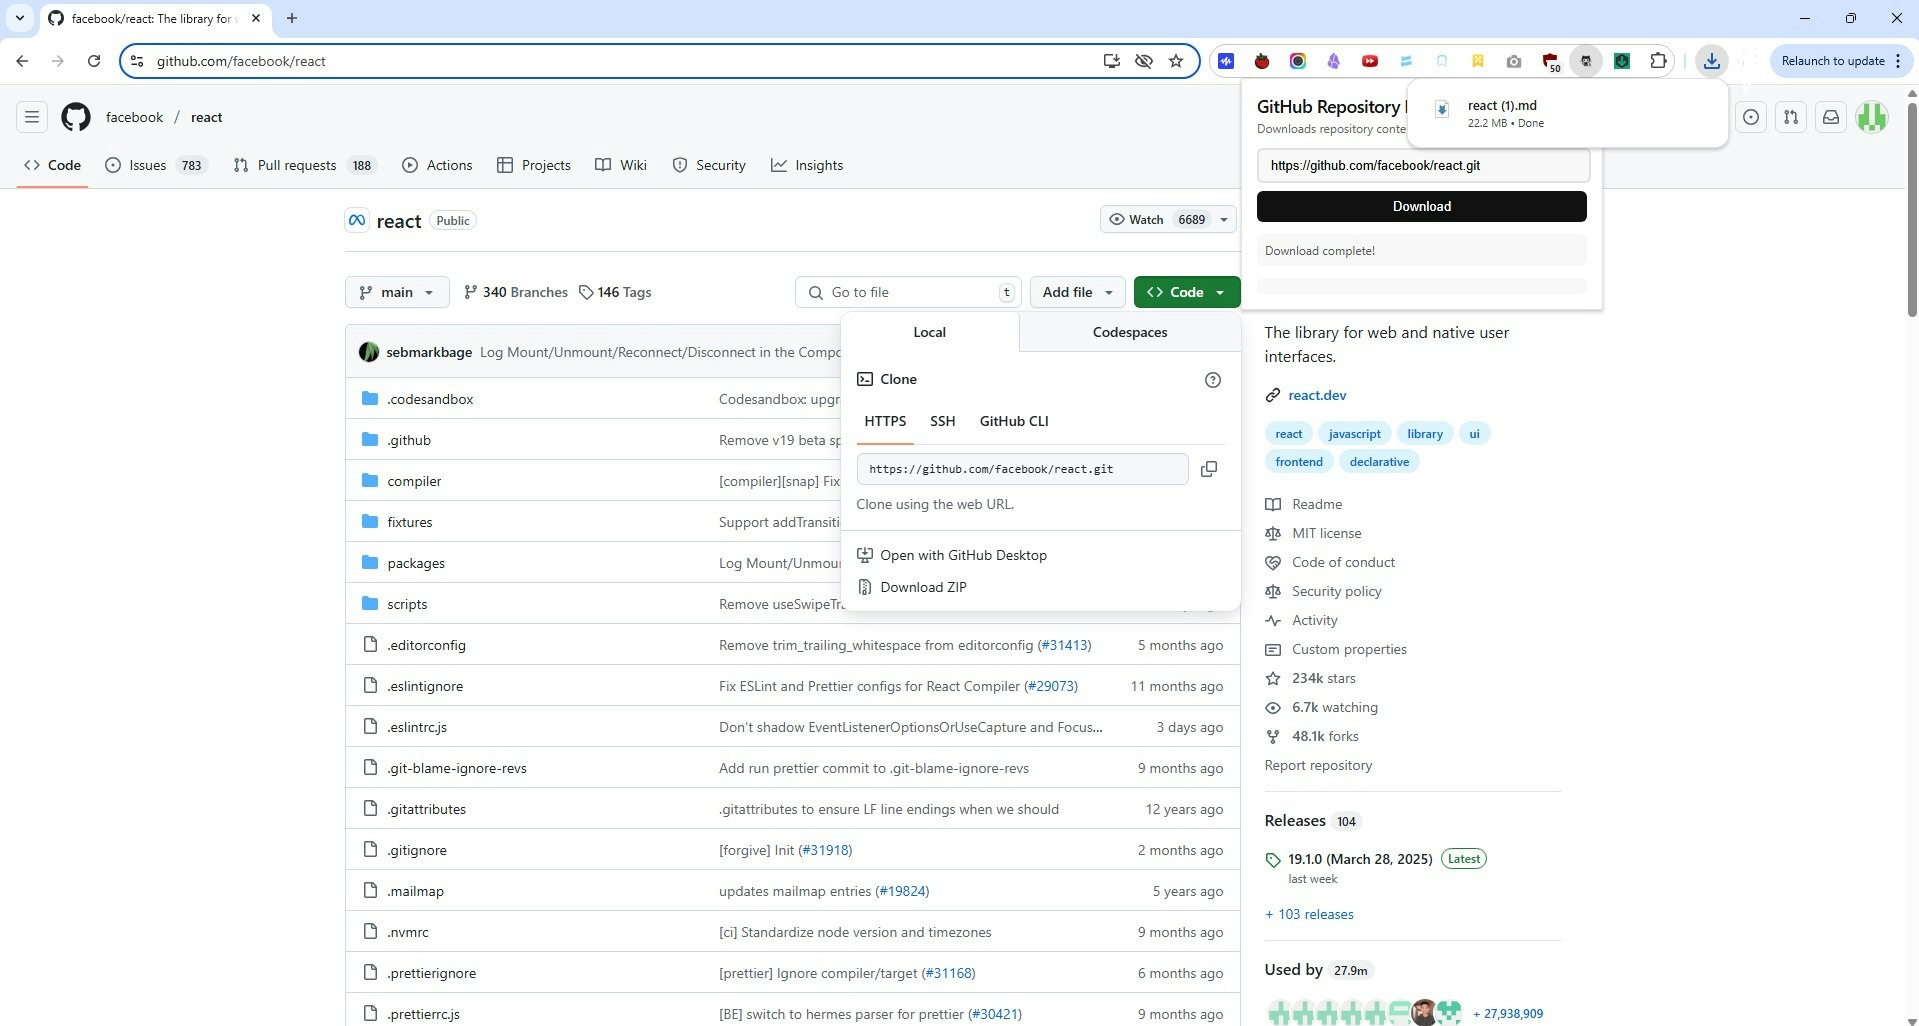Screen dimensions: 1919x1026
Task: Open the react (1).md downloaded file entry
Action: (1567, 113)
